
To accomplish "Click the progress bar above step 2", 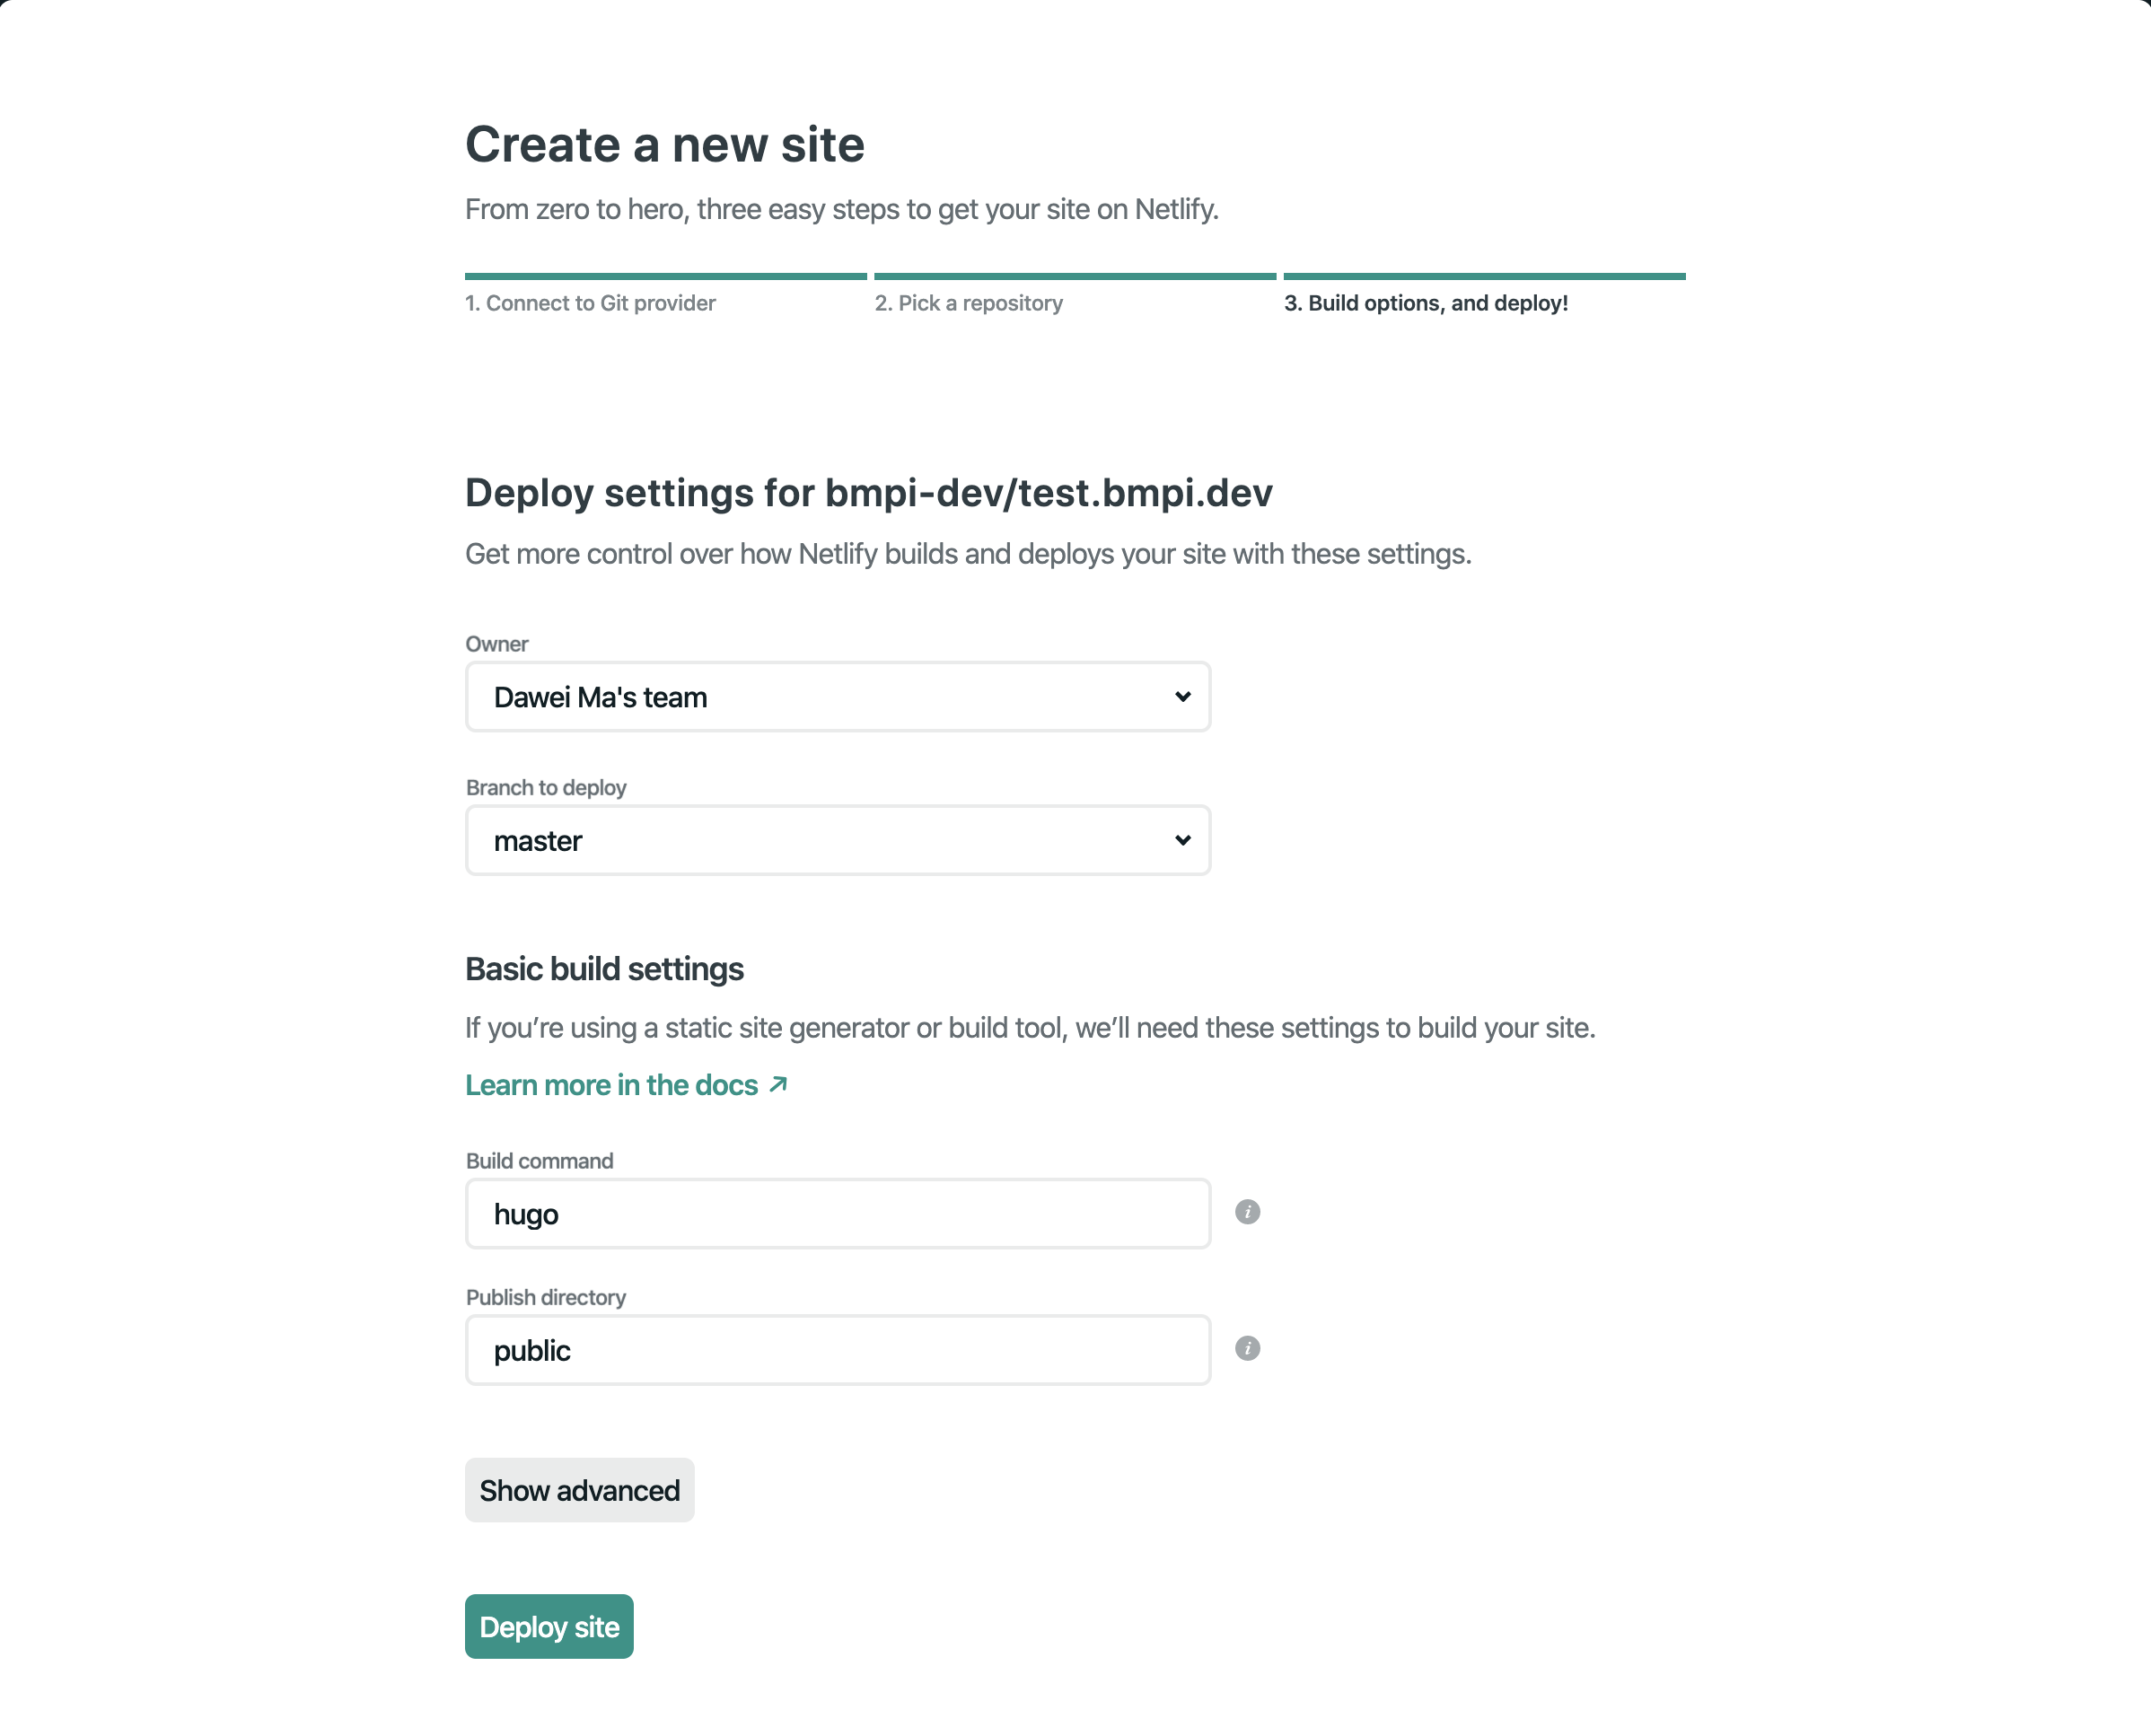I will coord(1075,276).
